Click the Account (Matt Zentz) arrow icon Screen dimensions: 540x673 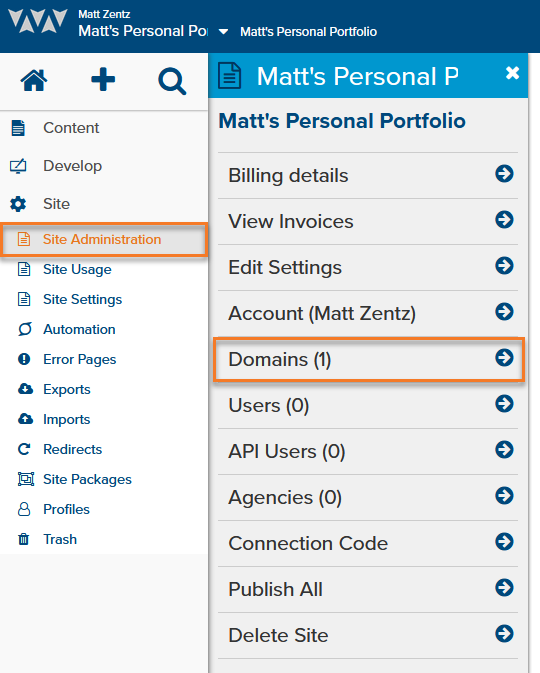click(x=504, y=312)
